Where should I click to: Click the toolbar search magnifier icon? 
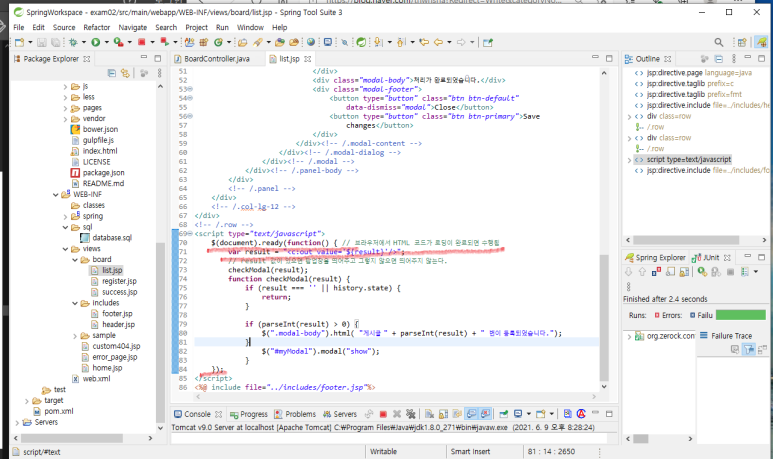click(x=719, y=42)
